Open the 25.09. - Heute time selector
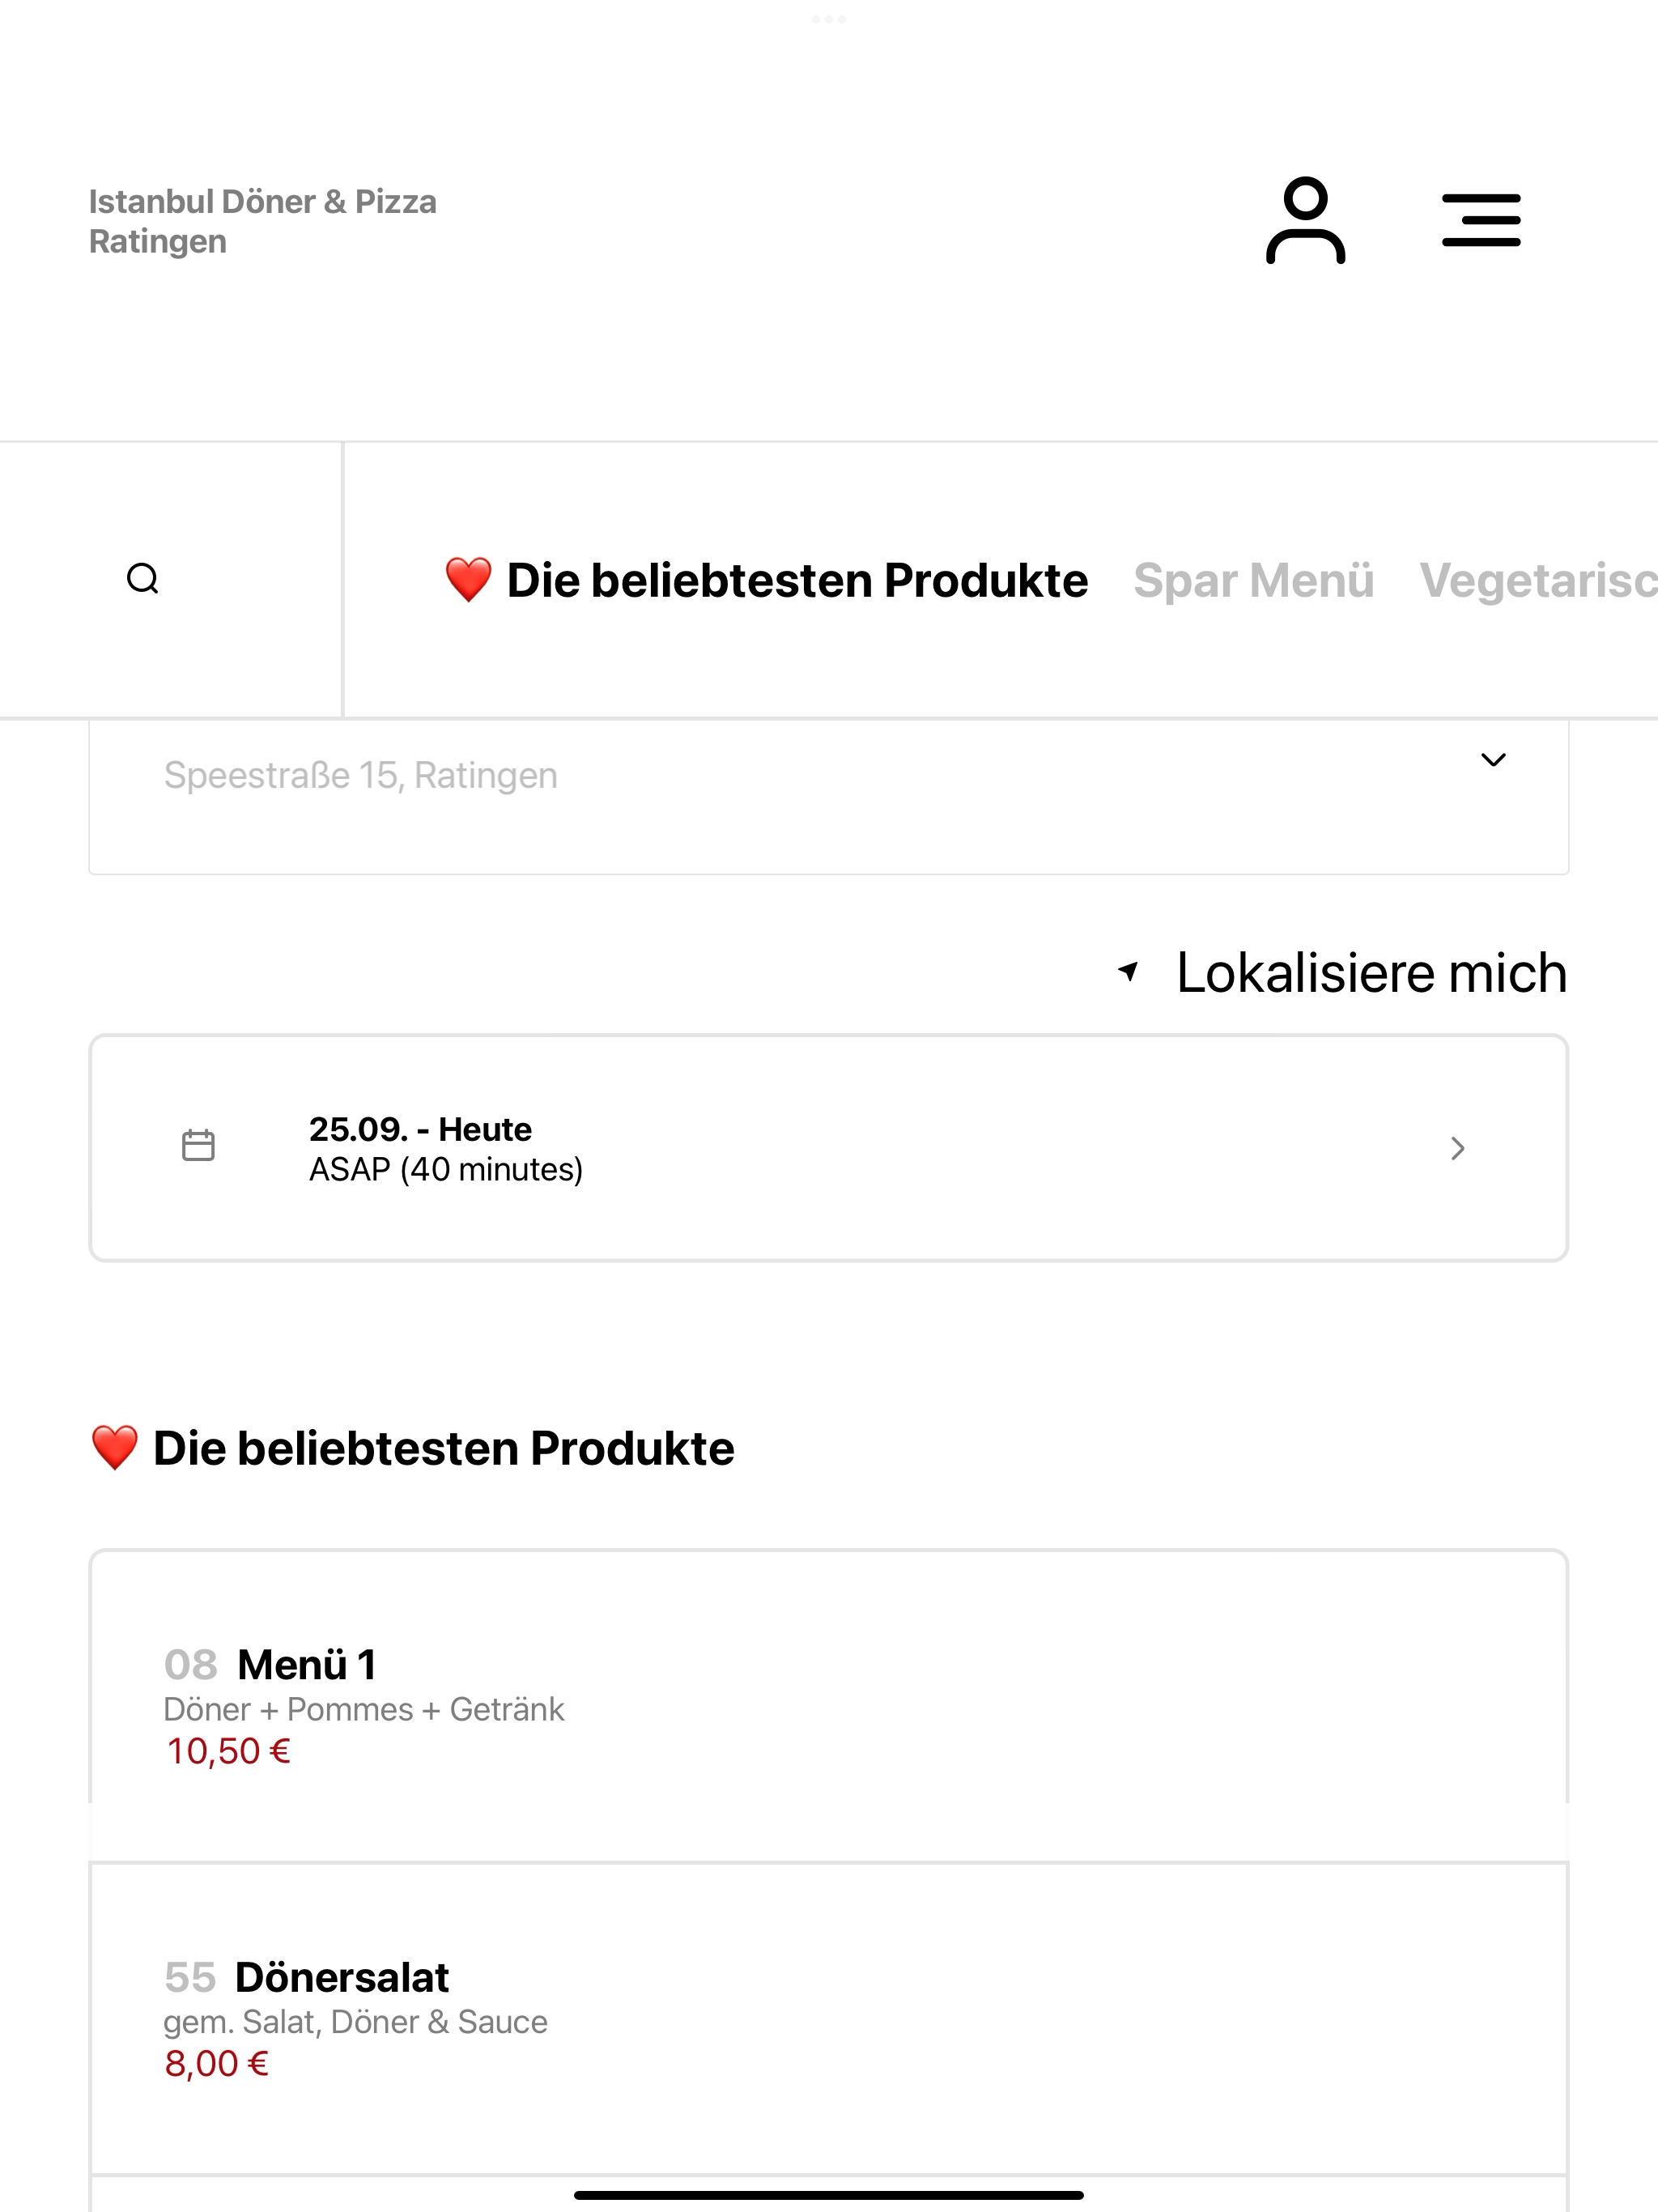This screenshot has height=2212, width=1658. pyautogui.click(x=829, y=1148)
